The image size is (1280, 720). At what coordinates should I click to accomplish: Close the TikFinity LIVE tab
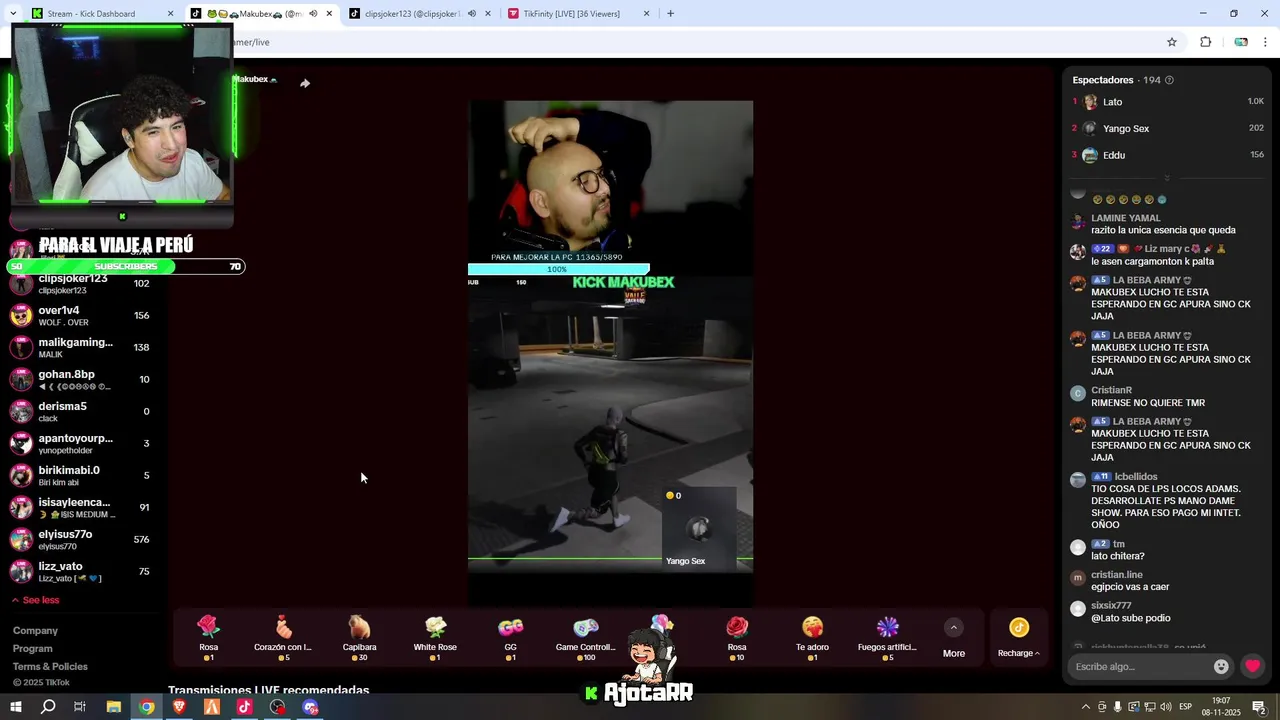(646, 14)
